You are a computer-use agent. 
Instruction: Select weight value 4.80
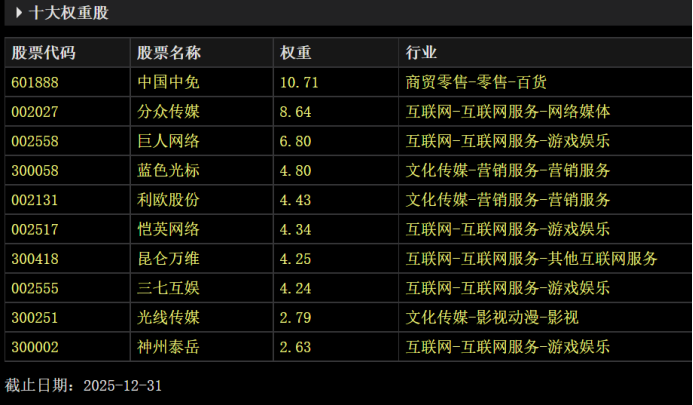pos(295,171)
